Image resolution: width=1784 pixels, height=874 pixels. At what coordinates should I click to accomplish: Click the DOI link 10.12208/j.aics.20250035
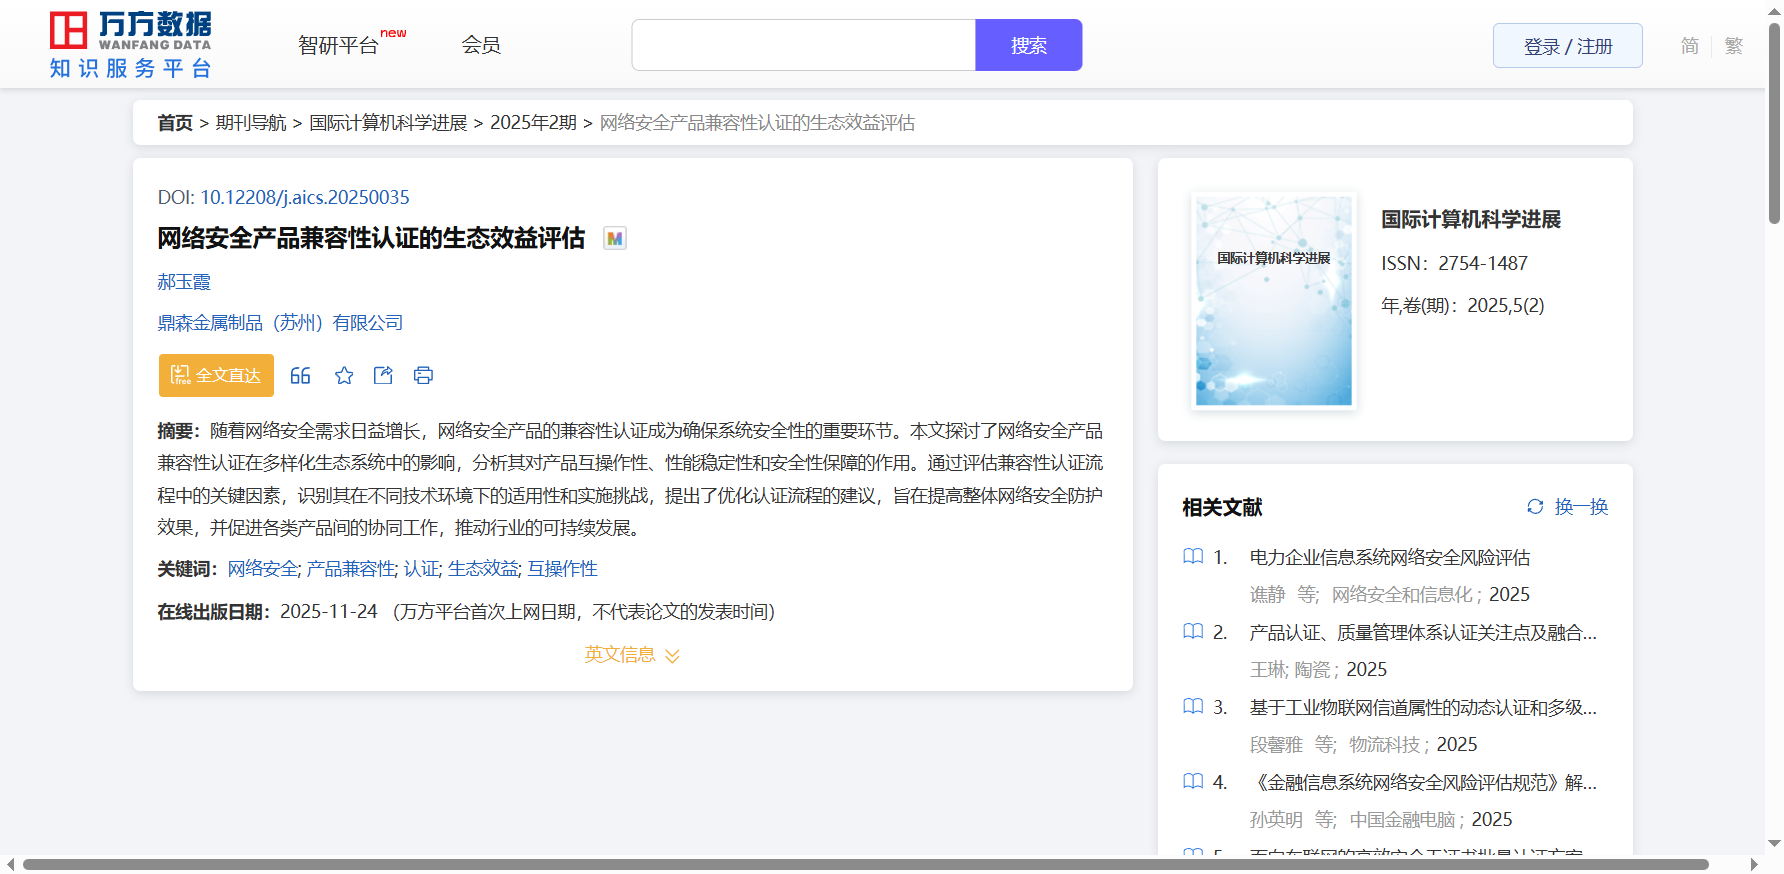tap(304, 198)
